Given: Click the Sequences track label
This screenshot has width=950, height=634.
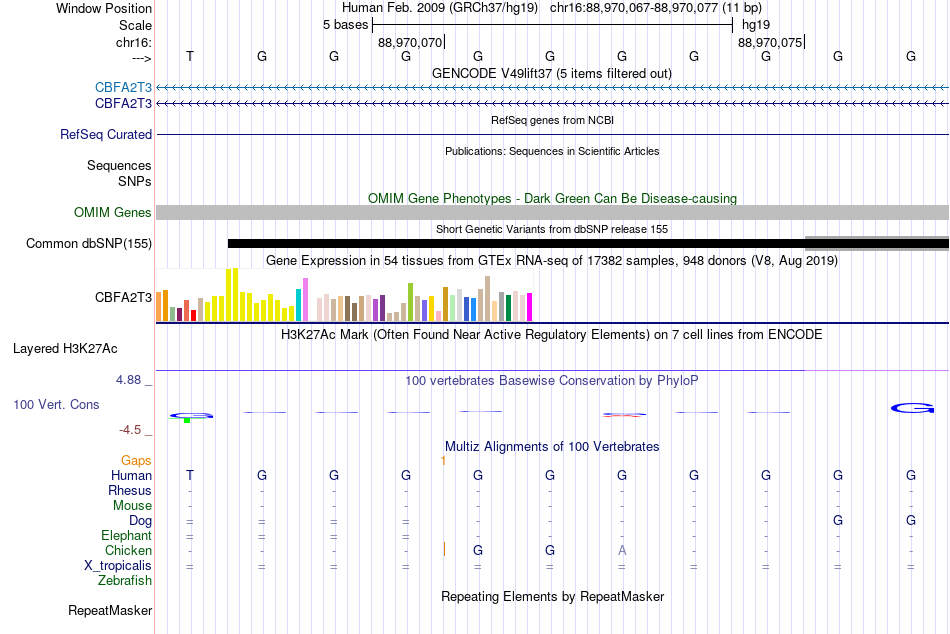Looking at the screenshot, I should pos(119,165).
